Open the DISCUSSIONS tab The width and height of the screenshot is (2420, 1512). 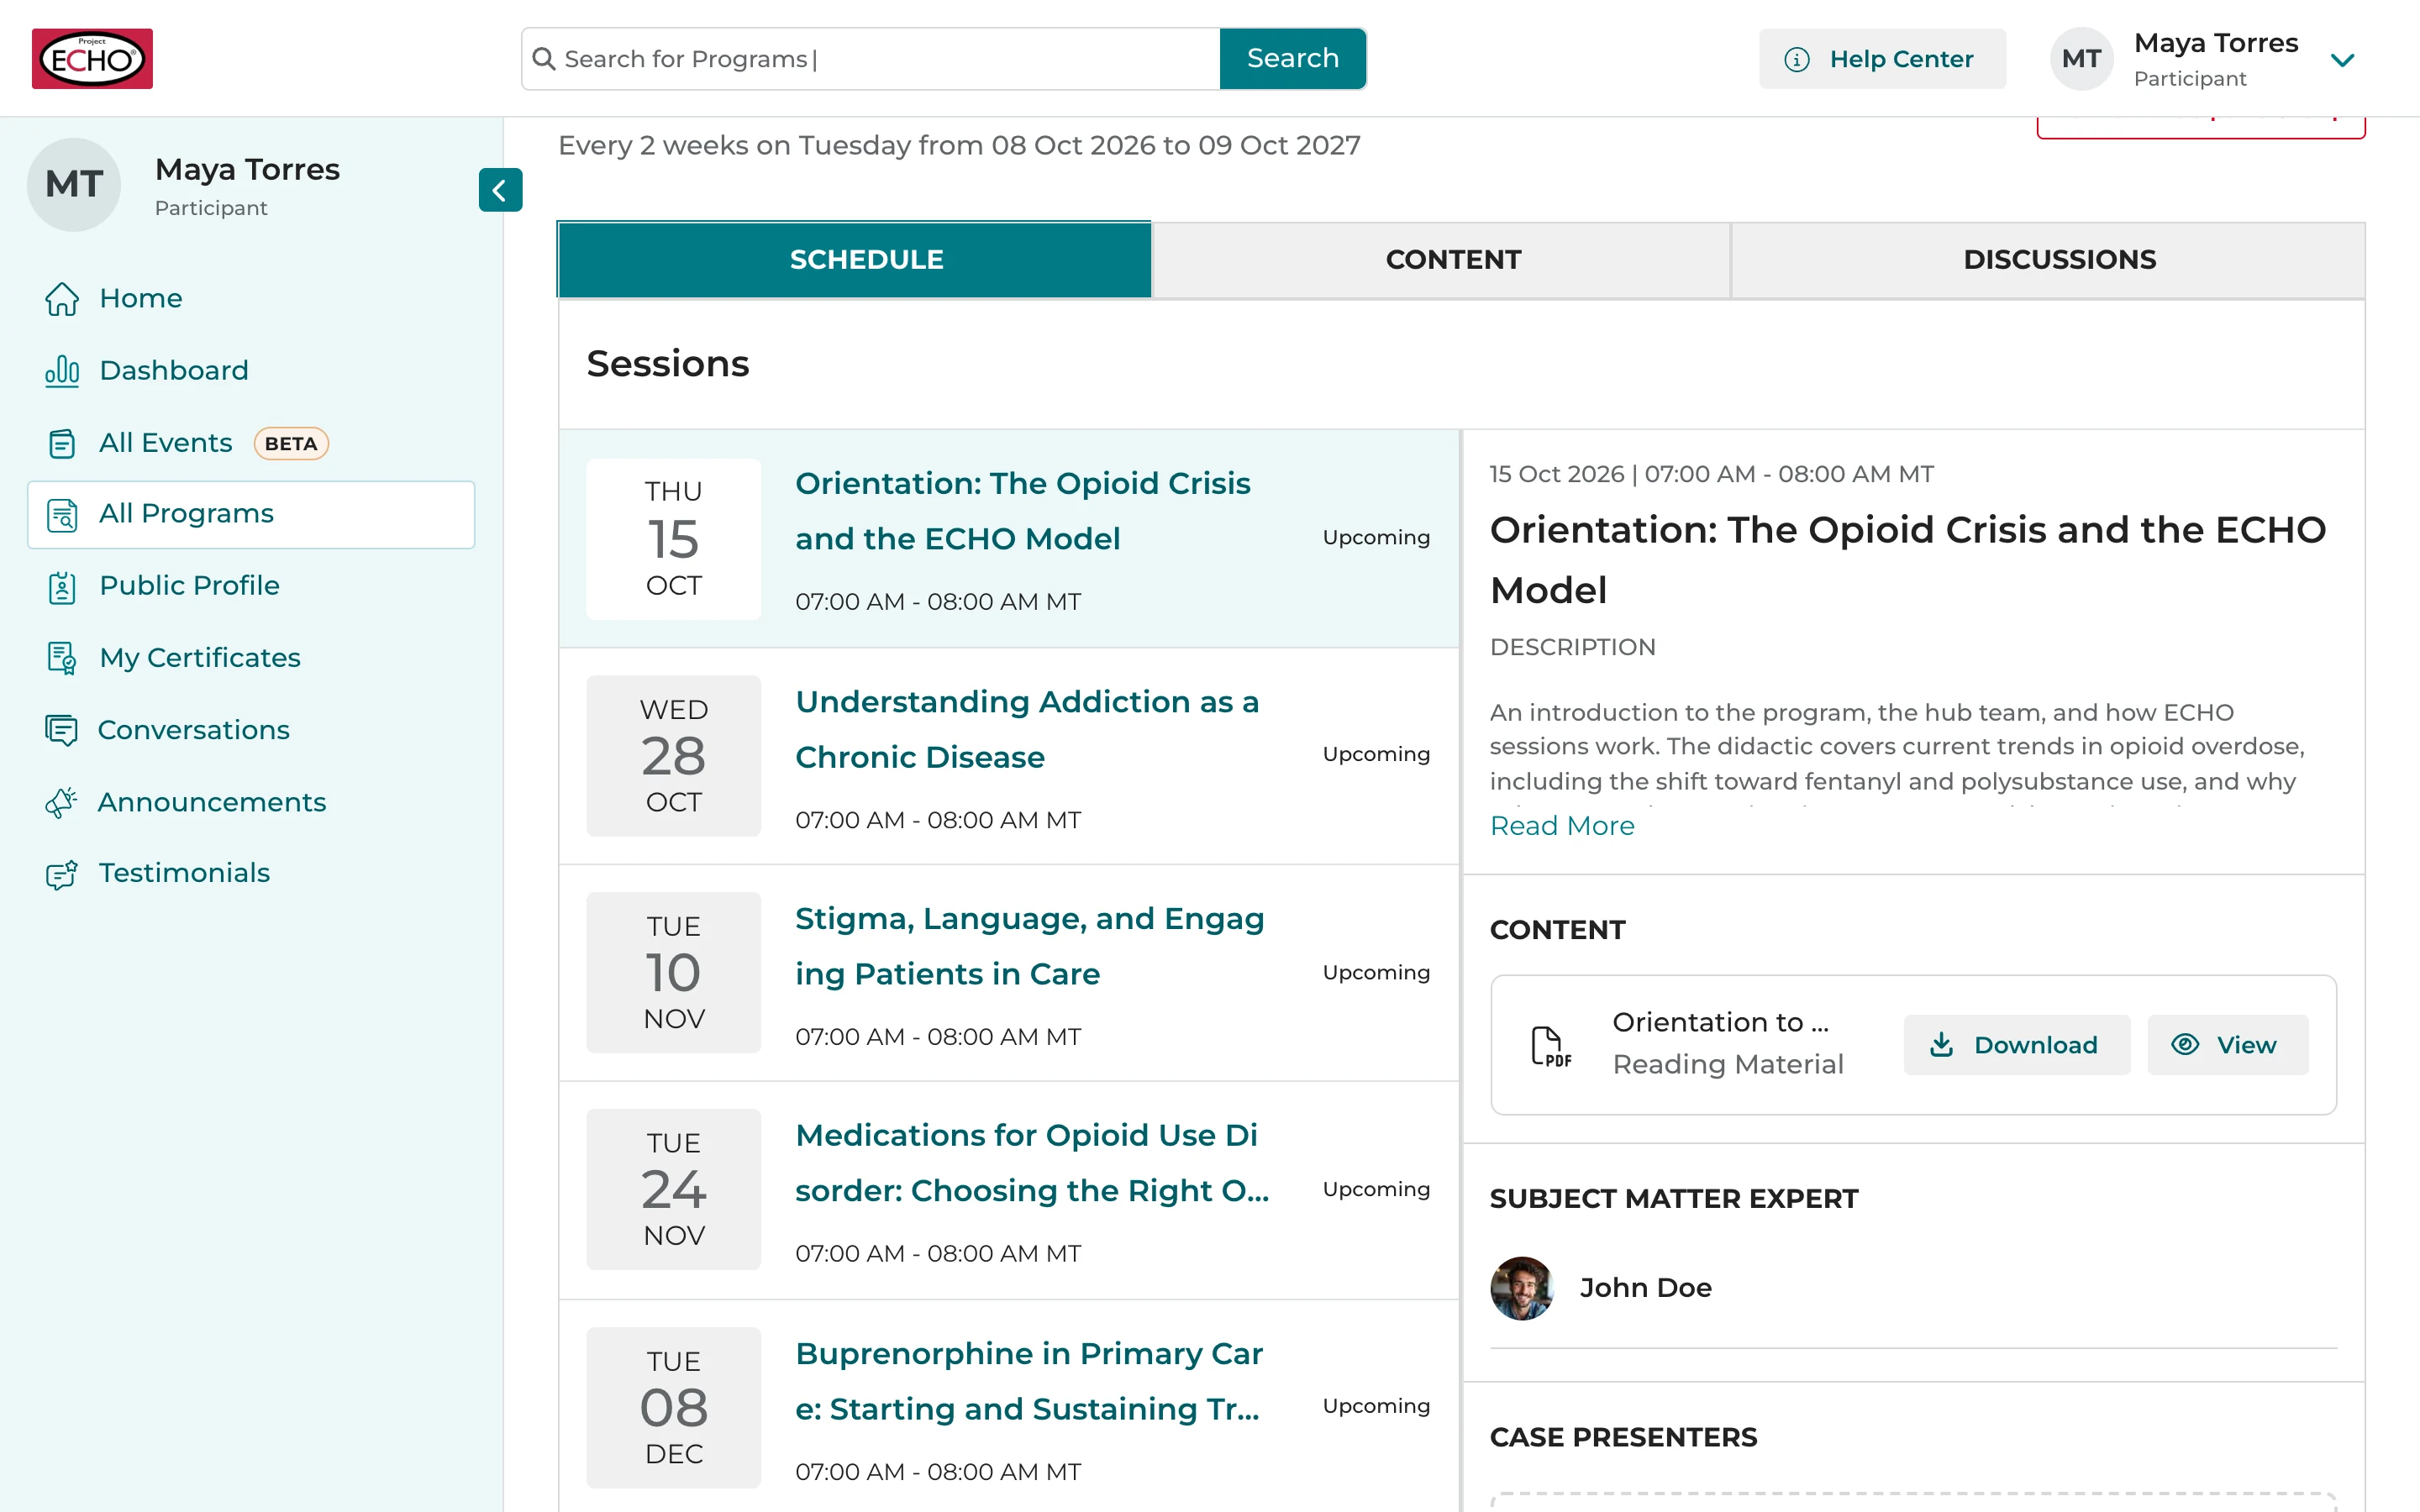point(2048,259)
